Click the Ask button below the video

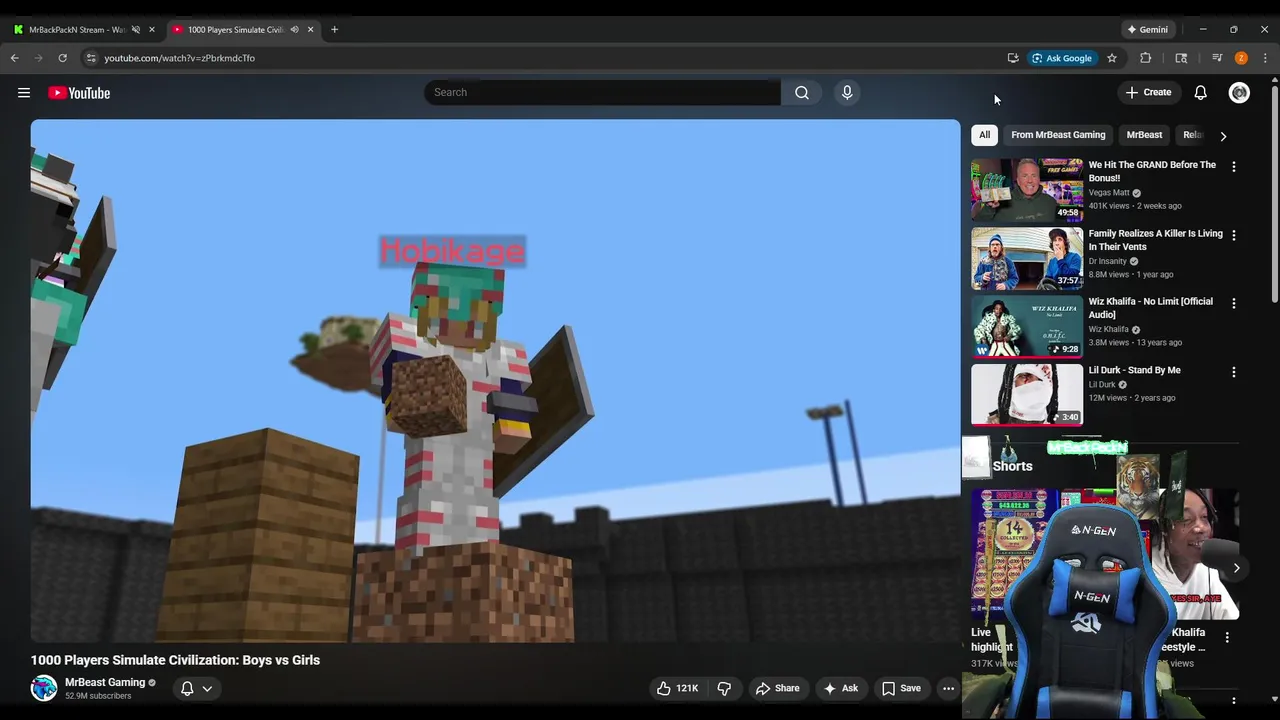(840, 688)
